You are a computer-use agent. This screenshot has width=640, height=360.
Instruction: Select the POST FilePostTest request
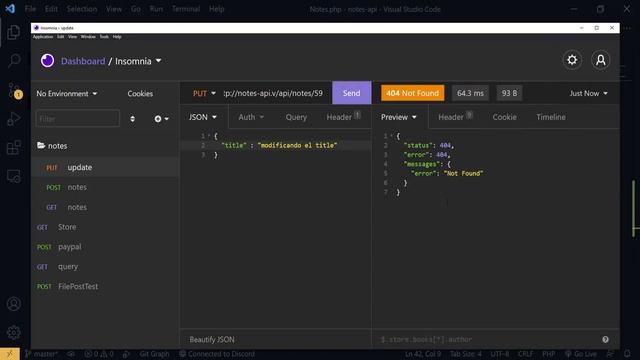pyautogui.click(x=105, y=287)
